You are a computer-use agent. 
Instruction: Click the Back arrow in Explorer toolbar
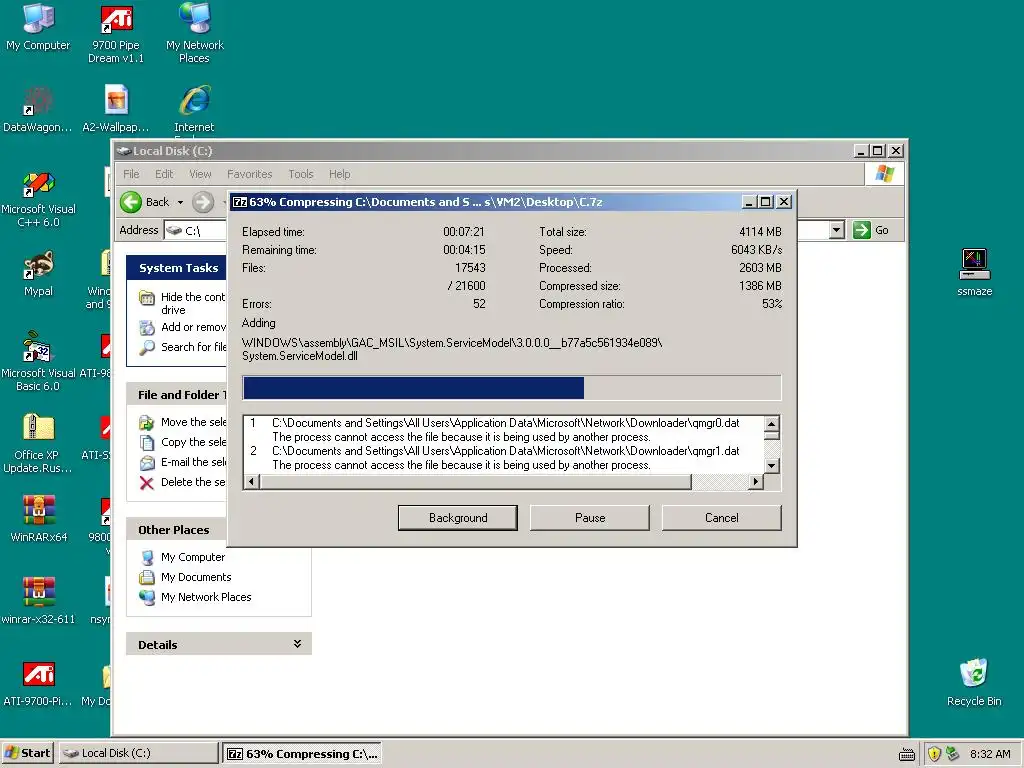(131, 202)
